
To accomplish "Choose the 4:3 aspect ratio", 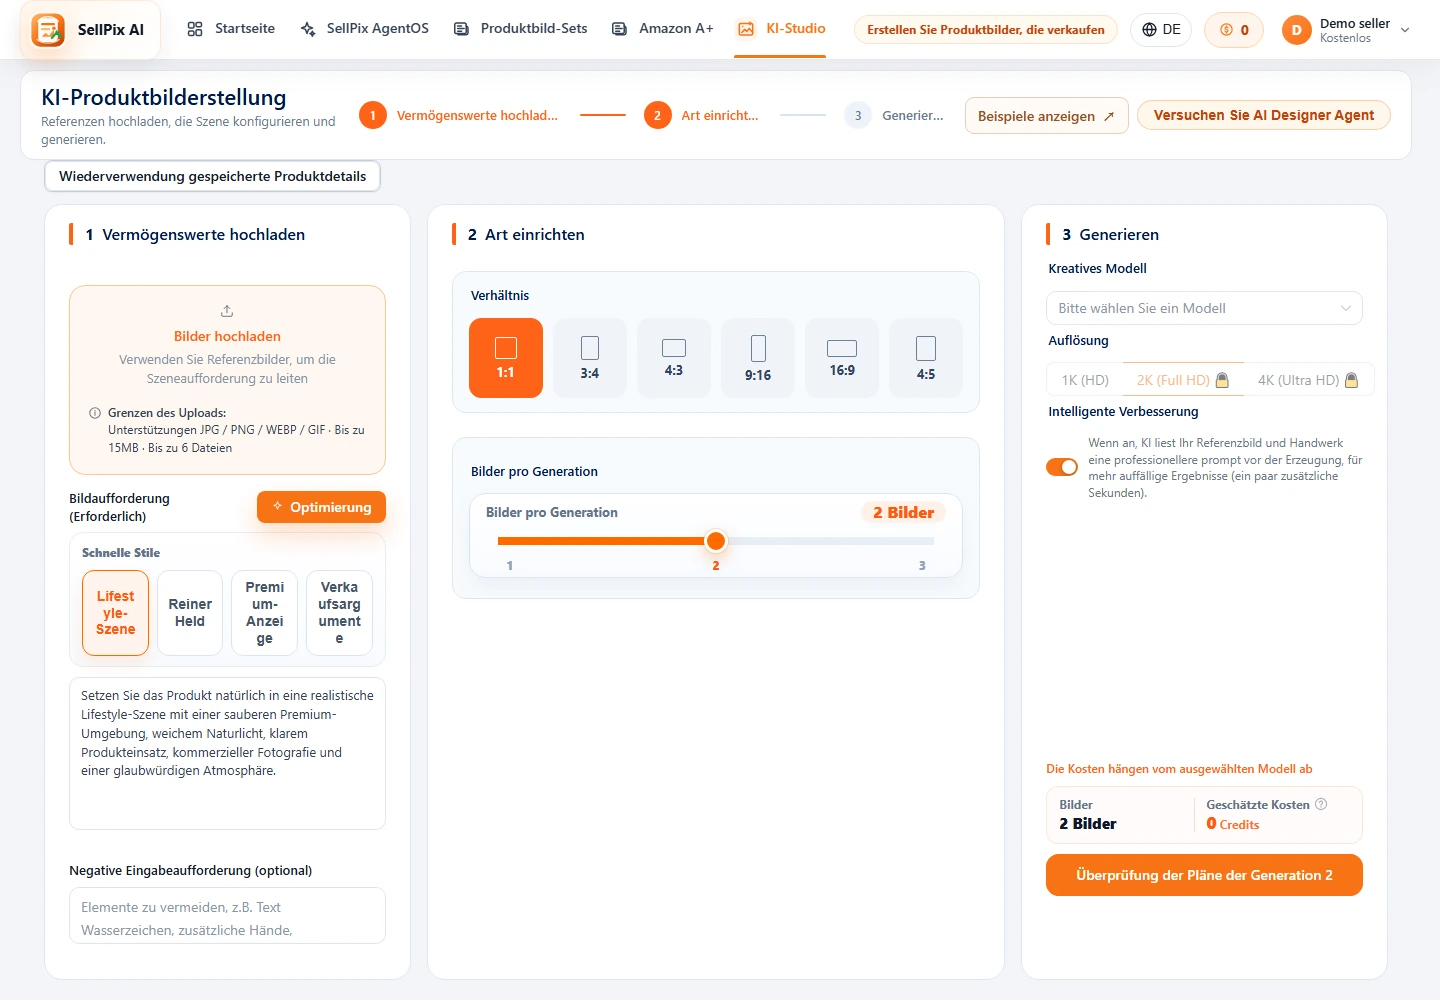I will (674, 358).
